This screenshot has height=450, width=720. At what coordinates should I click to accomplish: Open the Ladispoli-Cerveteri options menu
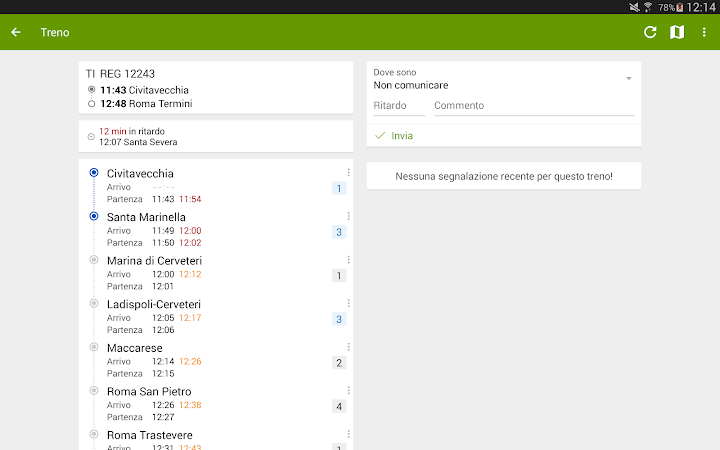point(349,303)
